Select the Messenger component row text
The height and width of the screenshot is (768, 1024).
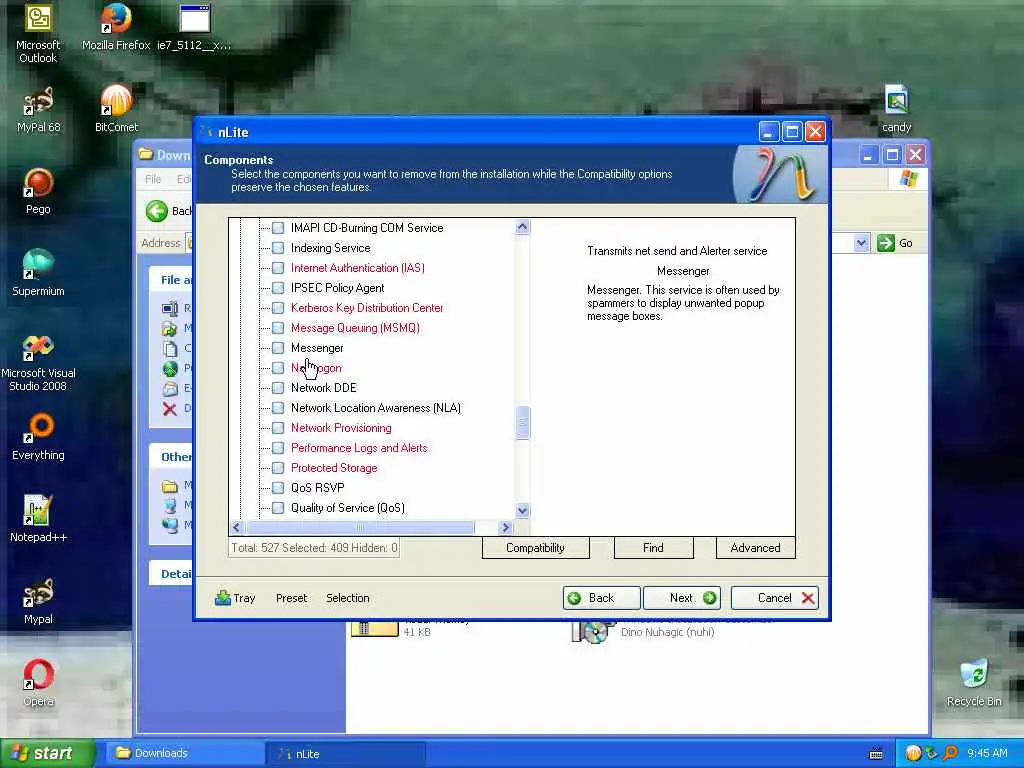tap(317, 348)
